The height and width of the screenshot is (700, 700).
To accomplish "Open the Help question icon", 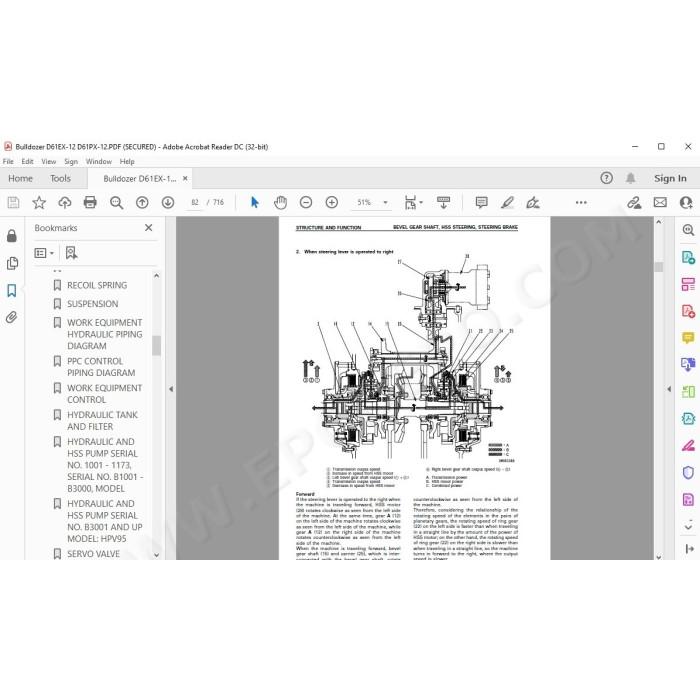I will (606, 178).
